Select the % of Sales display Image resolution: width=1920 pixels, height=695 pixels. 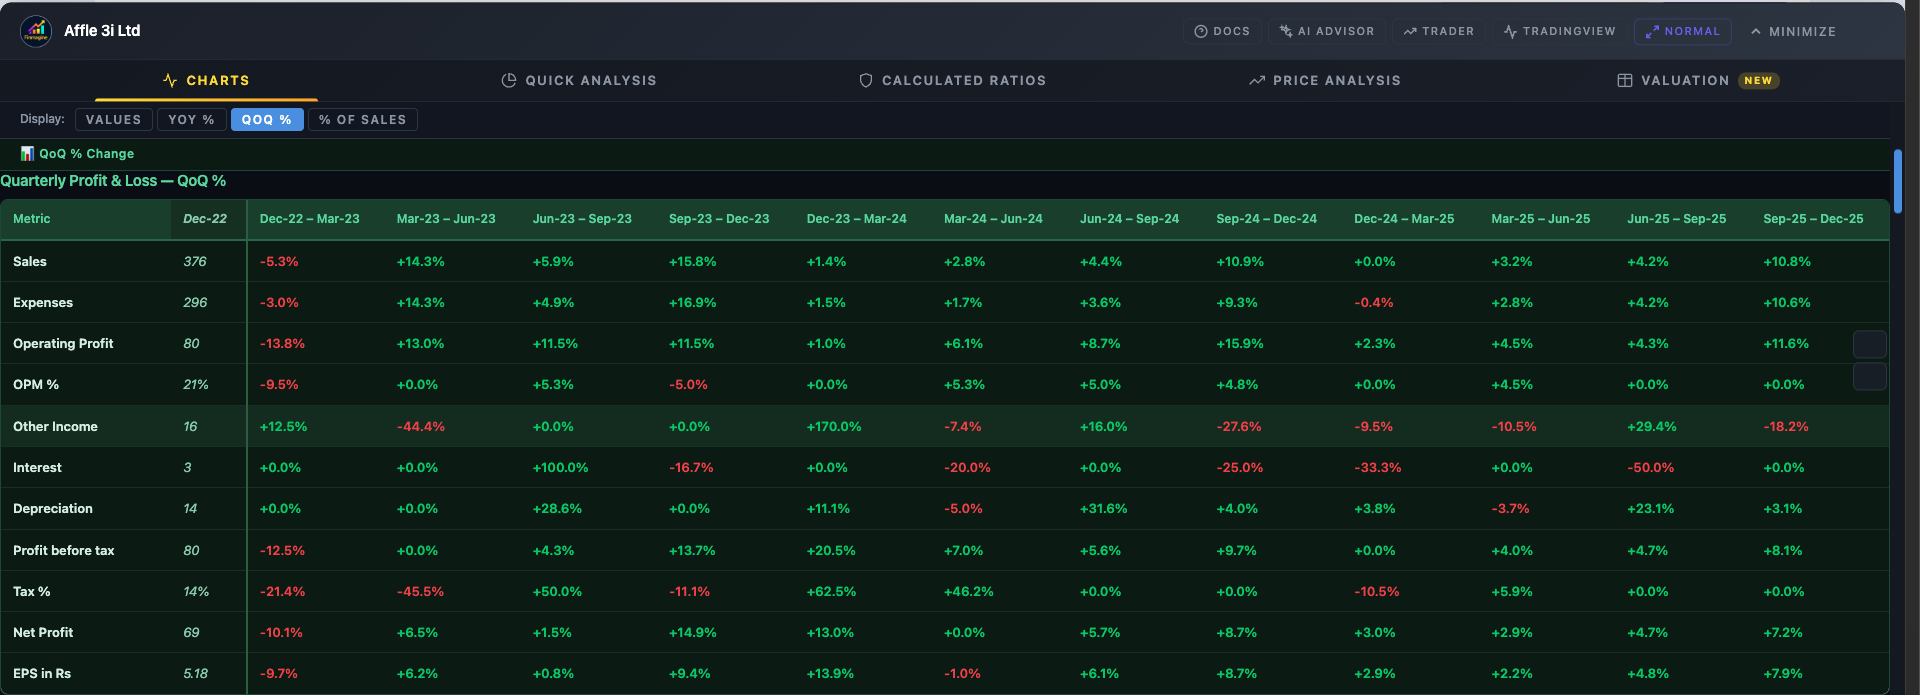click(x=362, y=120)
